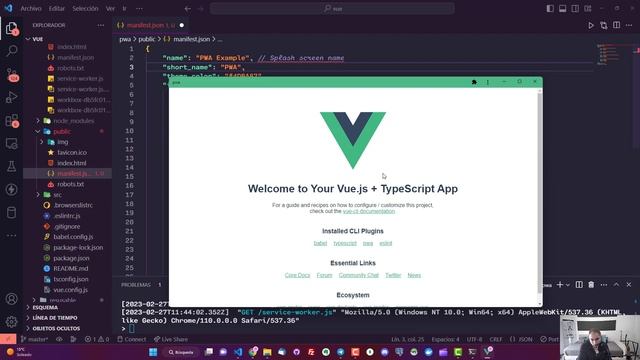This screenshot has height=360, width=640.
Task: Open the Manage gear menu
Action: click(x=11, y=322)
